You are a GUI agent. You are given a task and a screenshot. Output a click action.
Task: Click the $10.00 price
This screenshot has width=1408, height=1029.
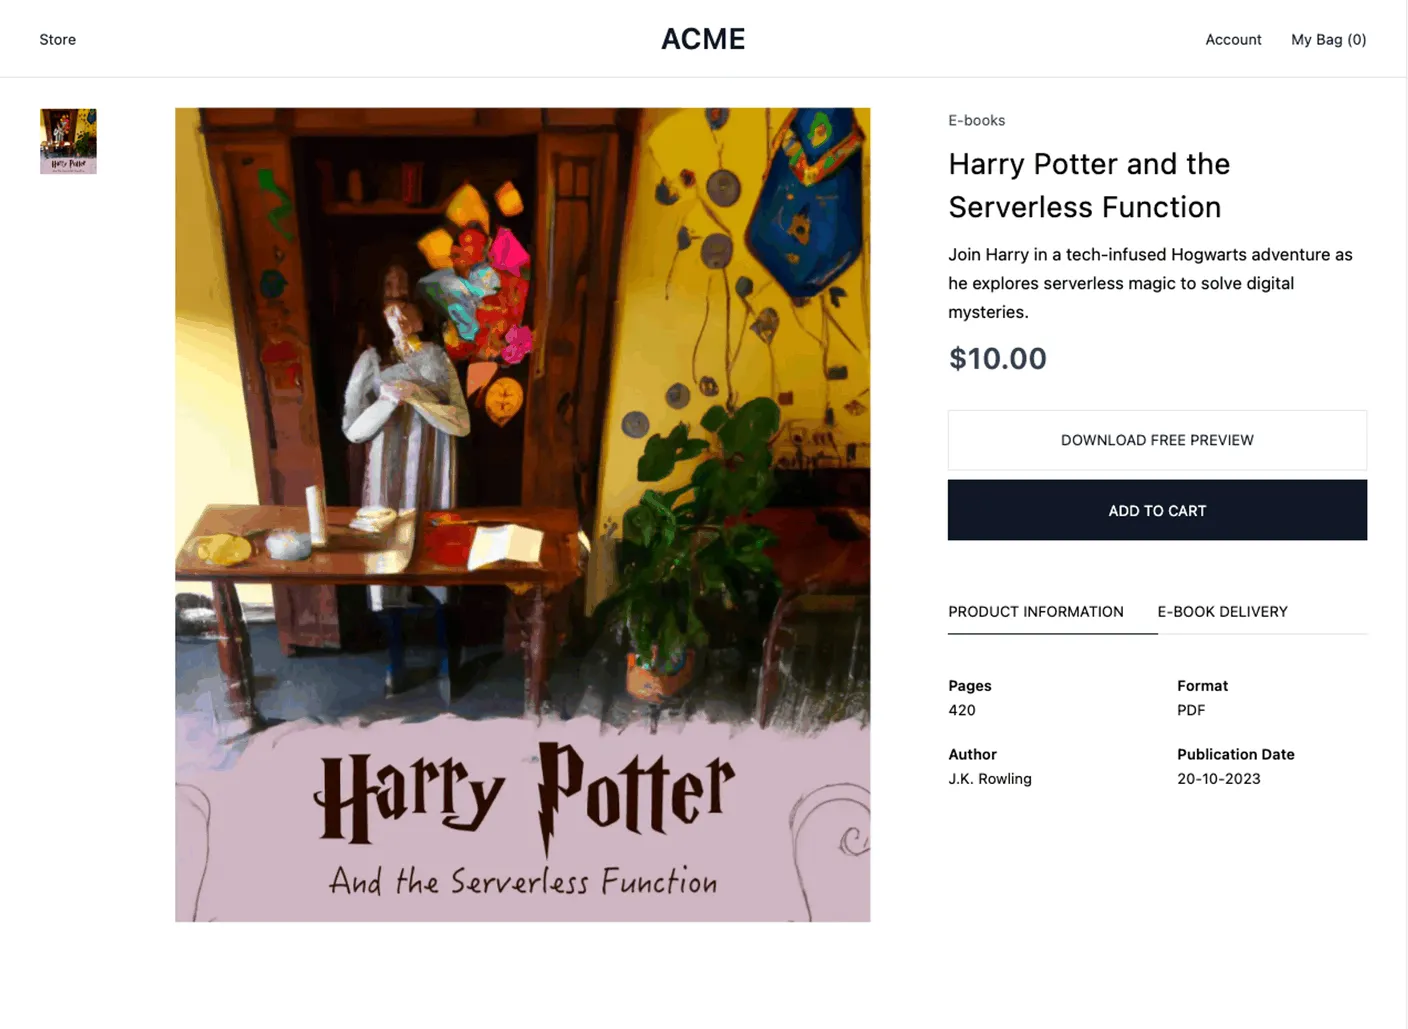point(997,358)
